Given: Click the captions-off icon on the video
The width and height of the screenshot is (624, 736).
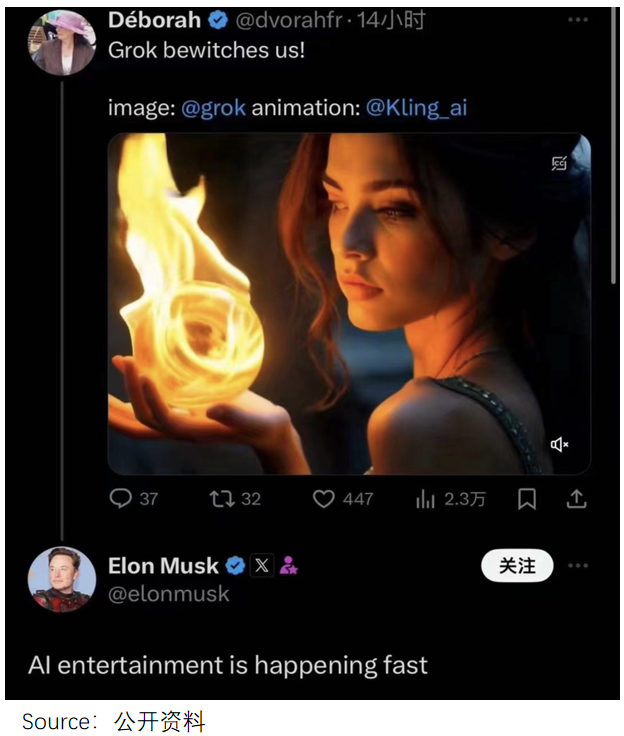Looking at the screenshot, I should 560,163.
